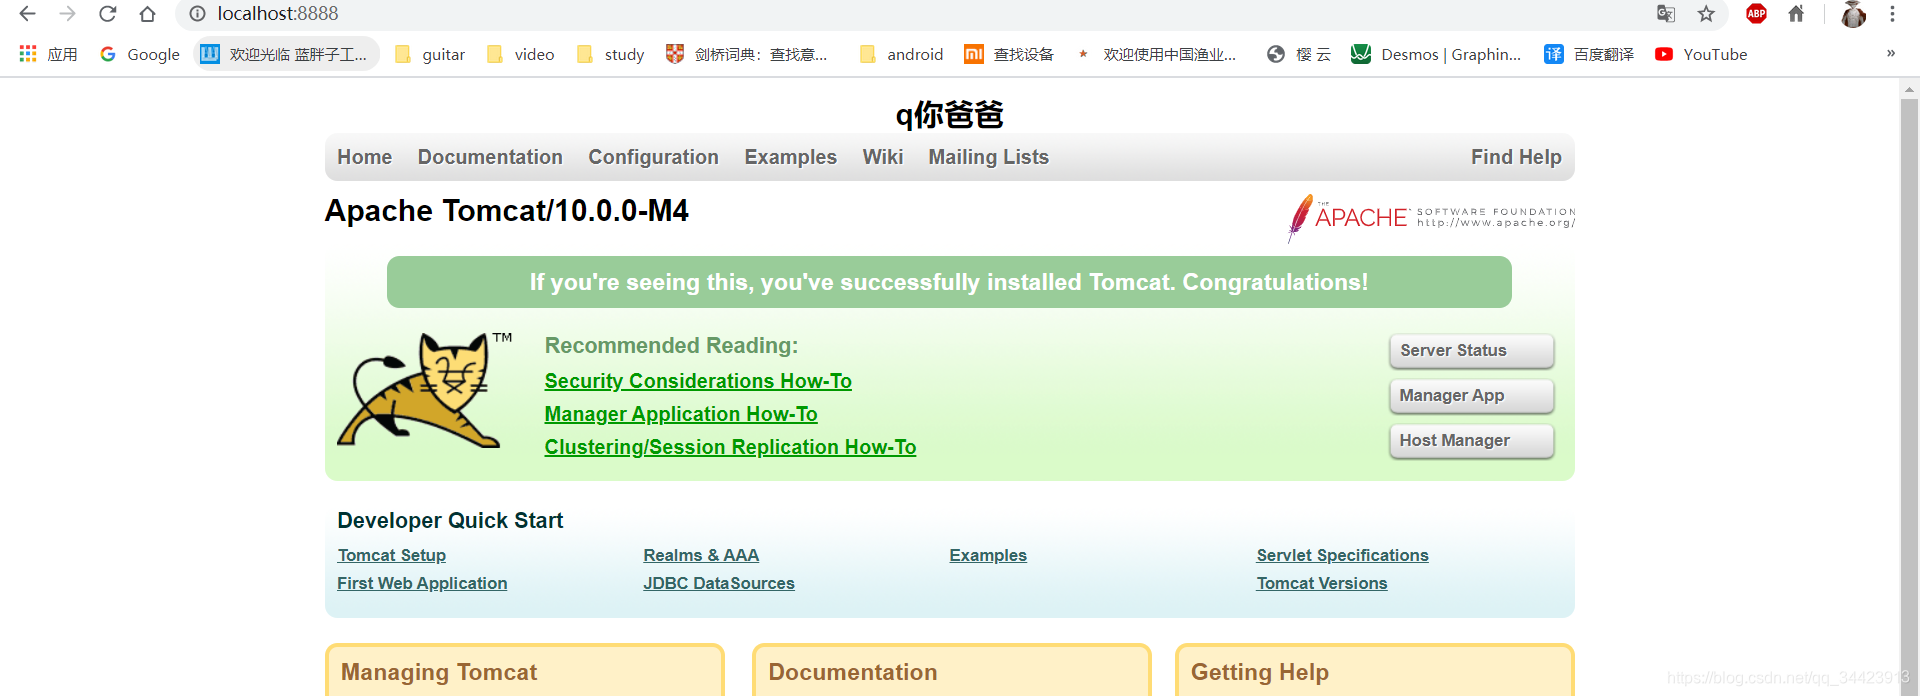Open Cambridge dictionary bookmark

pos(747,54)
